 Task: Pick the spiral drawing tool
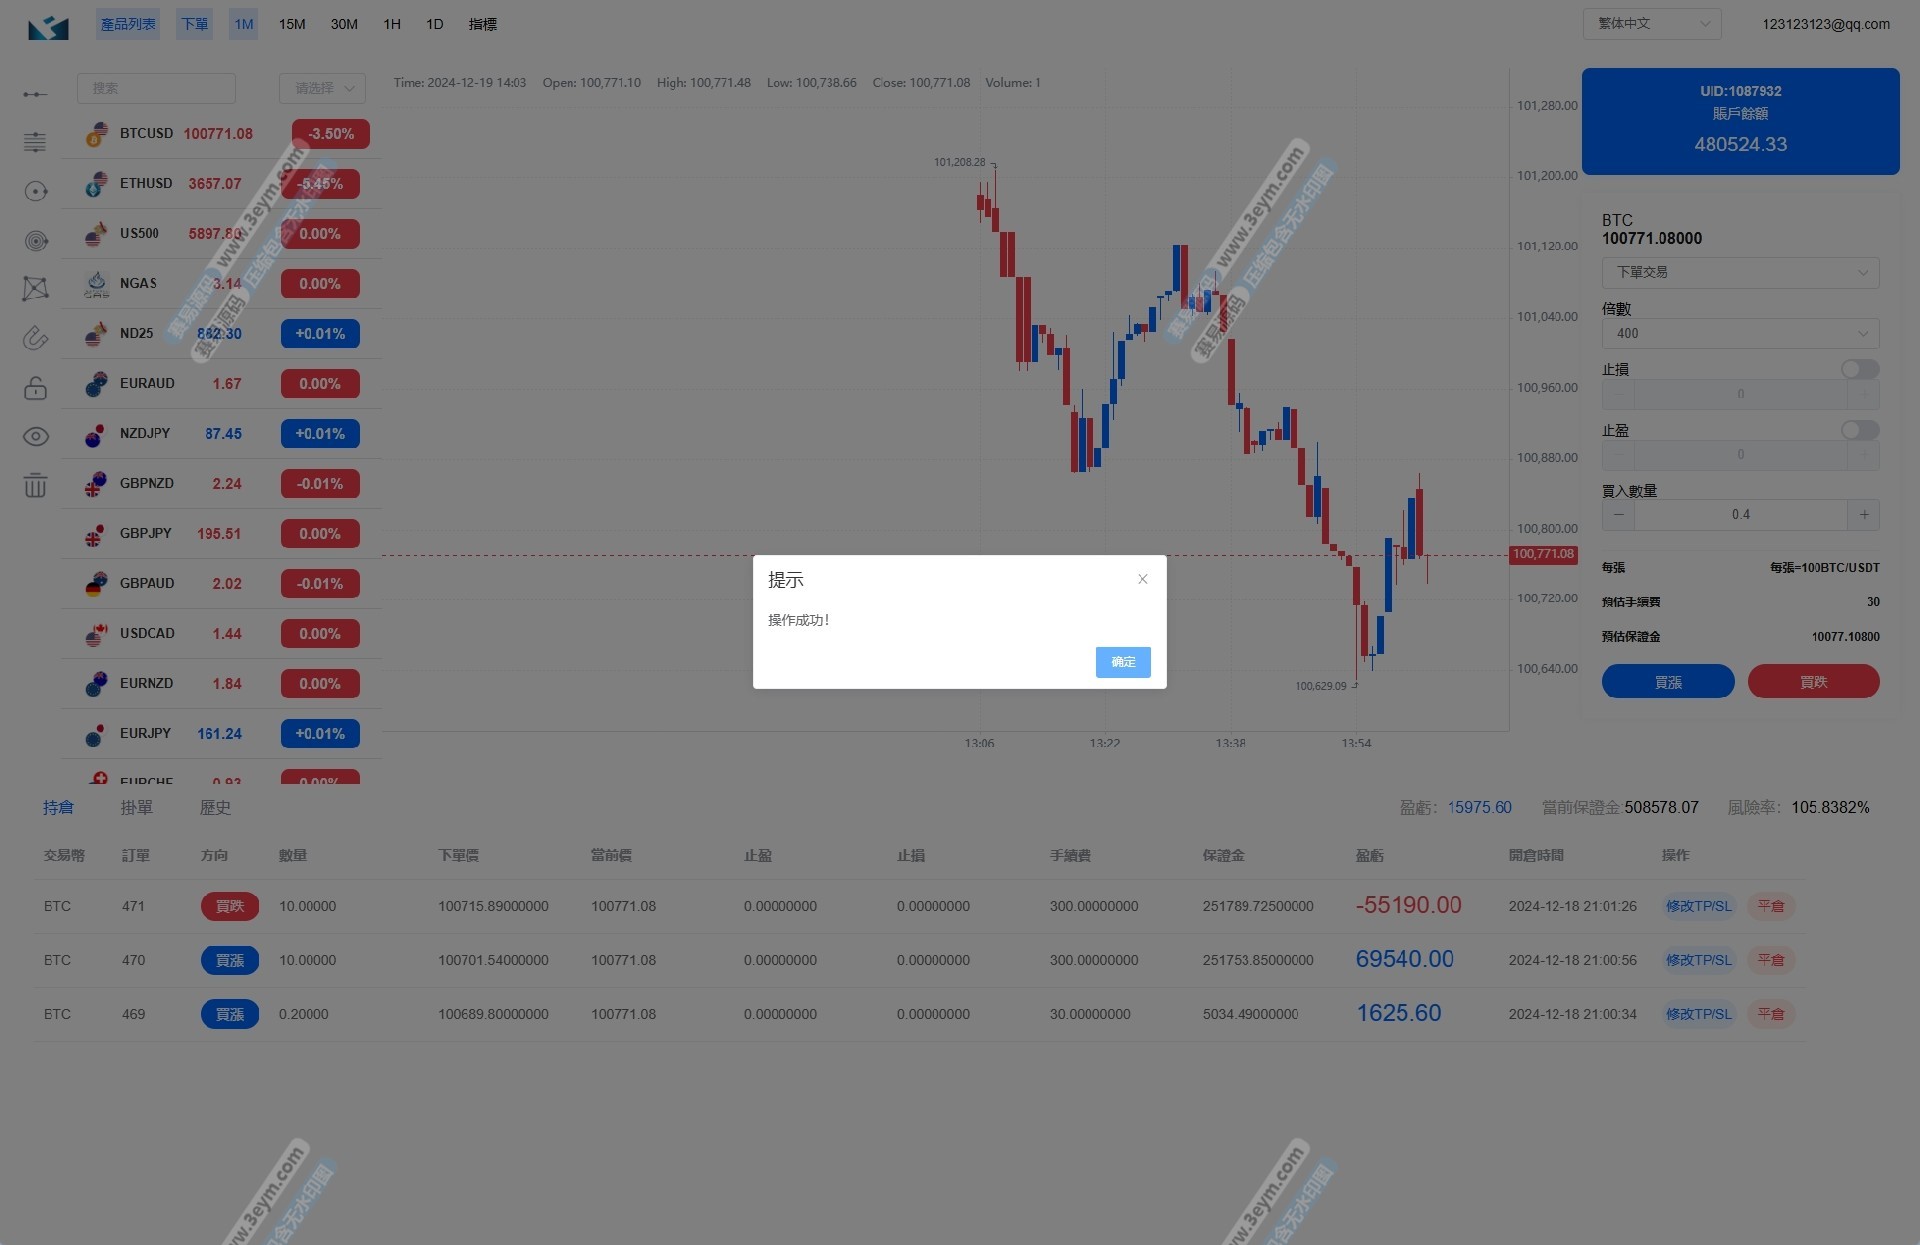pos(35,240)
